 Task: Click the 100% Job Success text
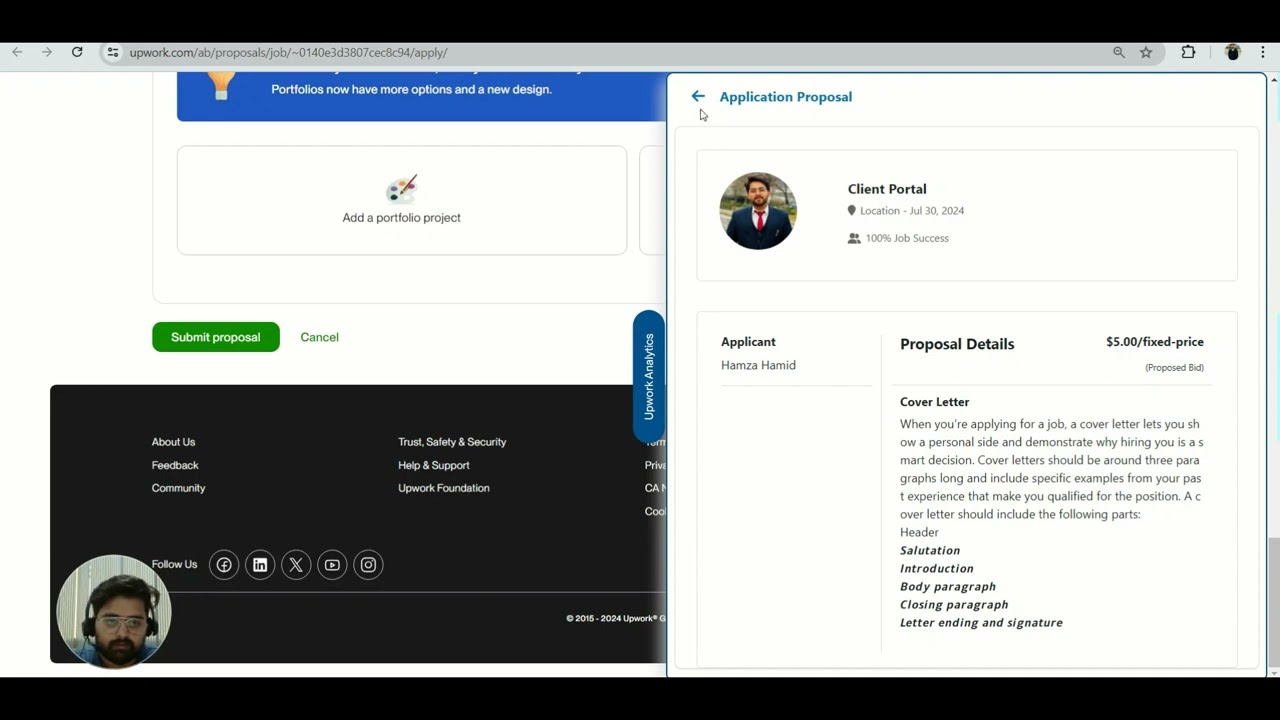[907, 238]
